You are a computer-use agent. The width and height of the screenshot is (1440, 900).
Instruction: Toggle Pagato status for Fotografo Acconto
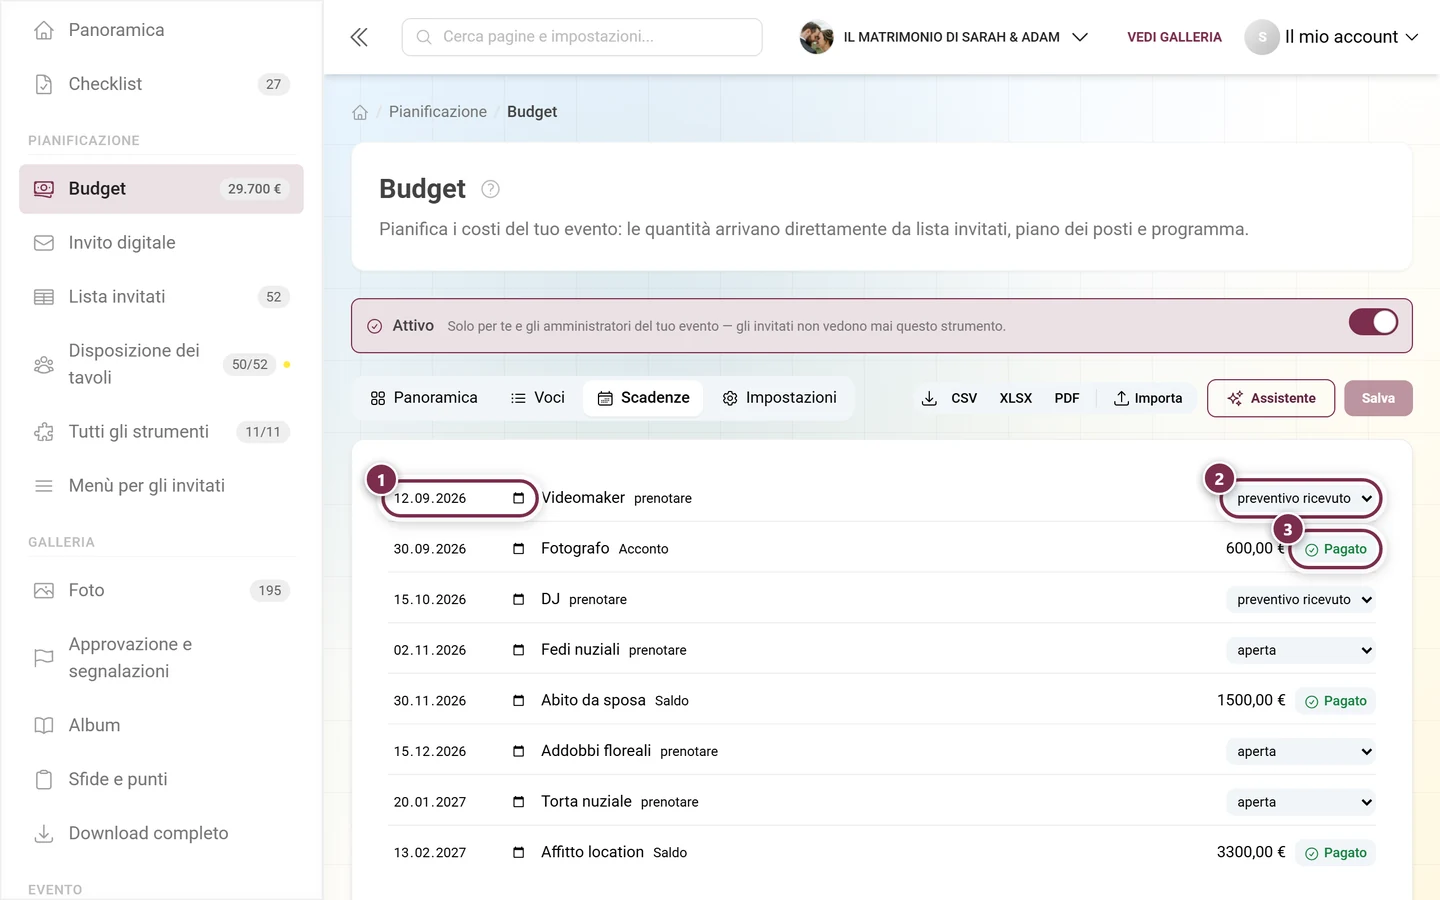coord(1335,549)
